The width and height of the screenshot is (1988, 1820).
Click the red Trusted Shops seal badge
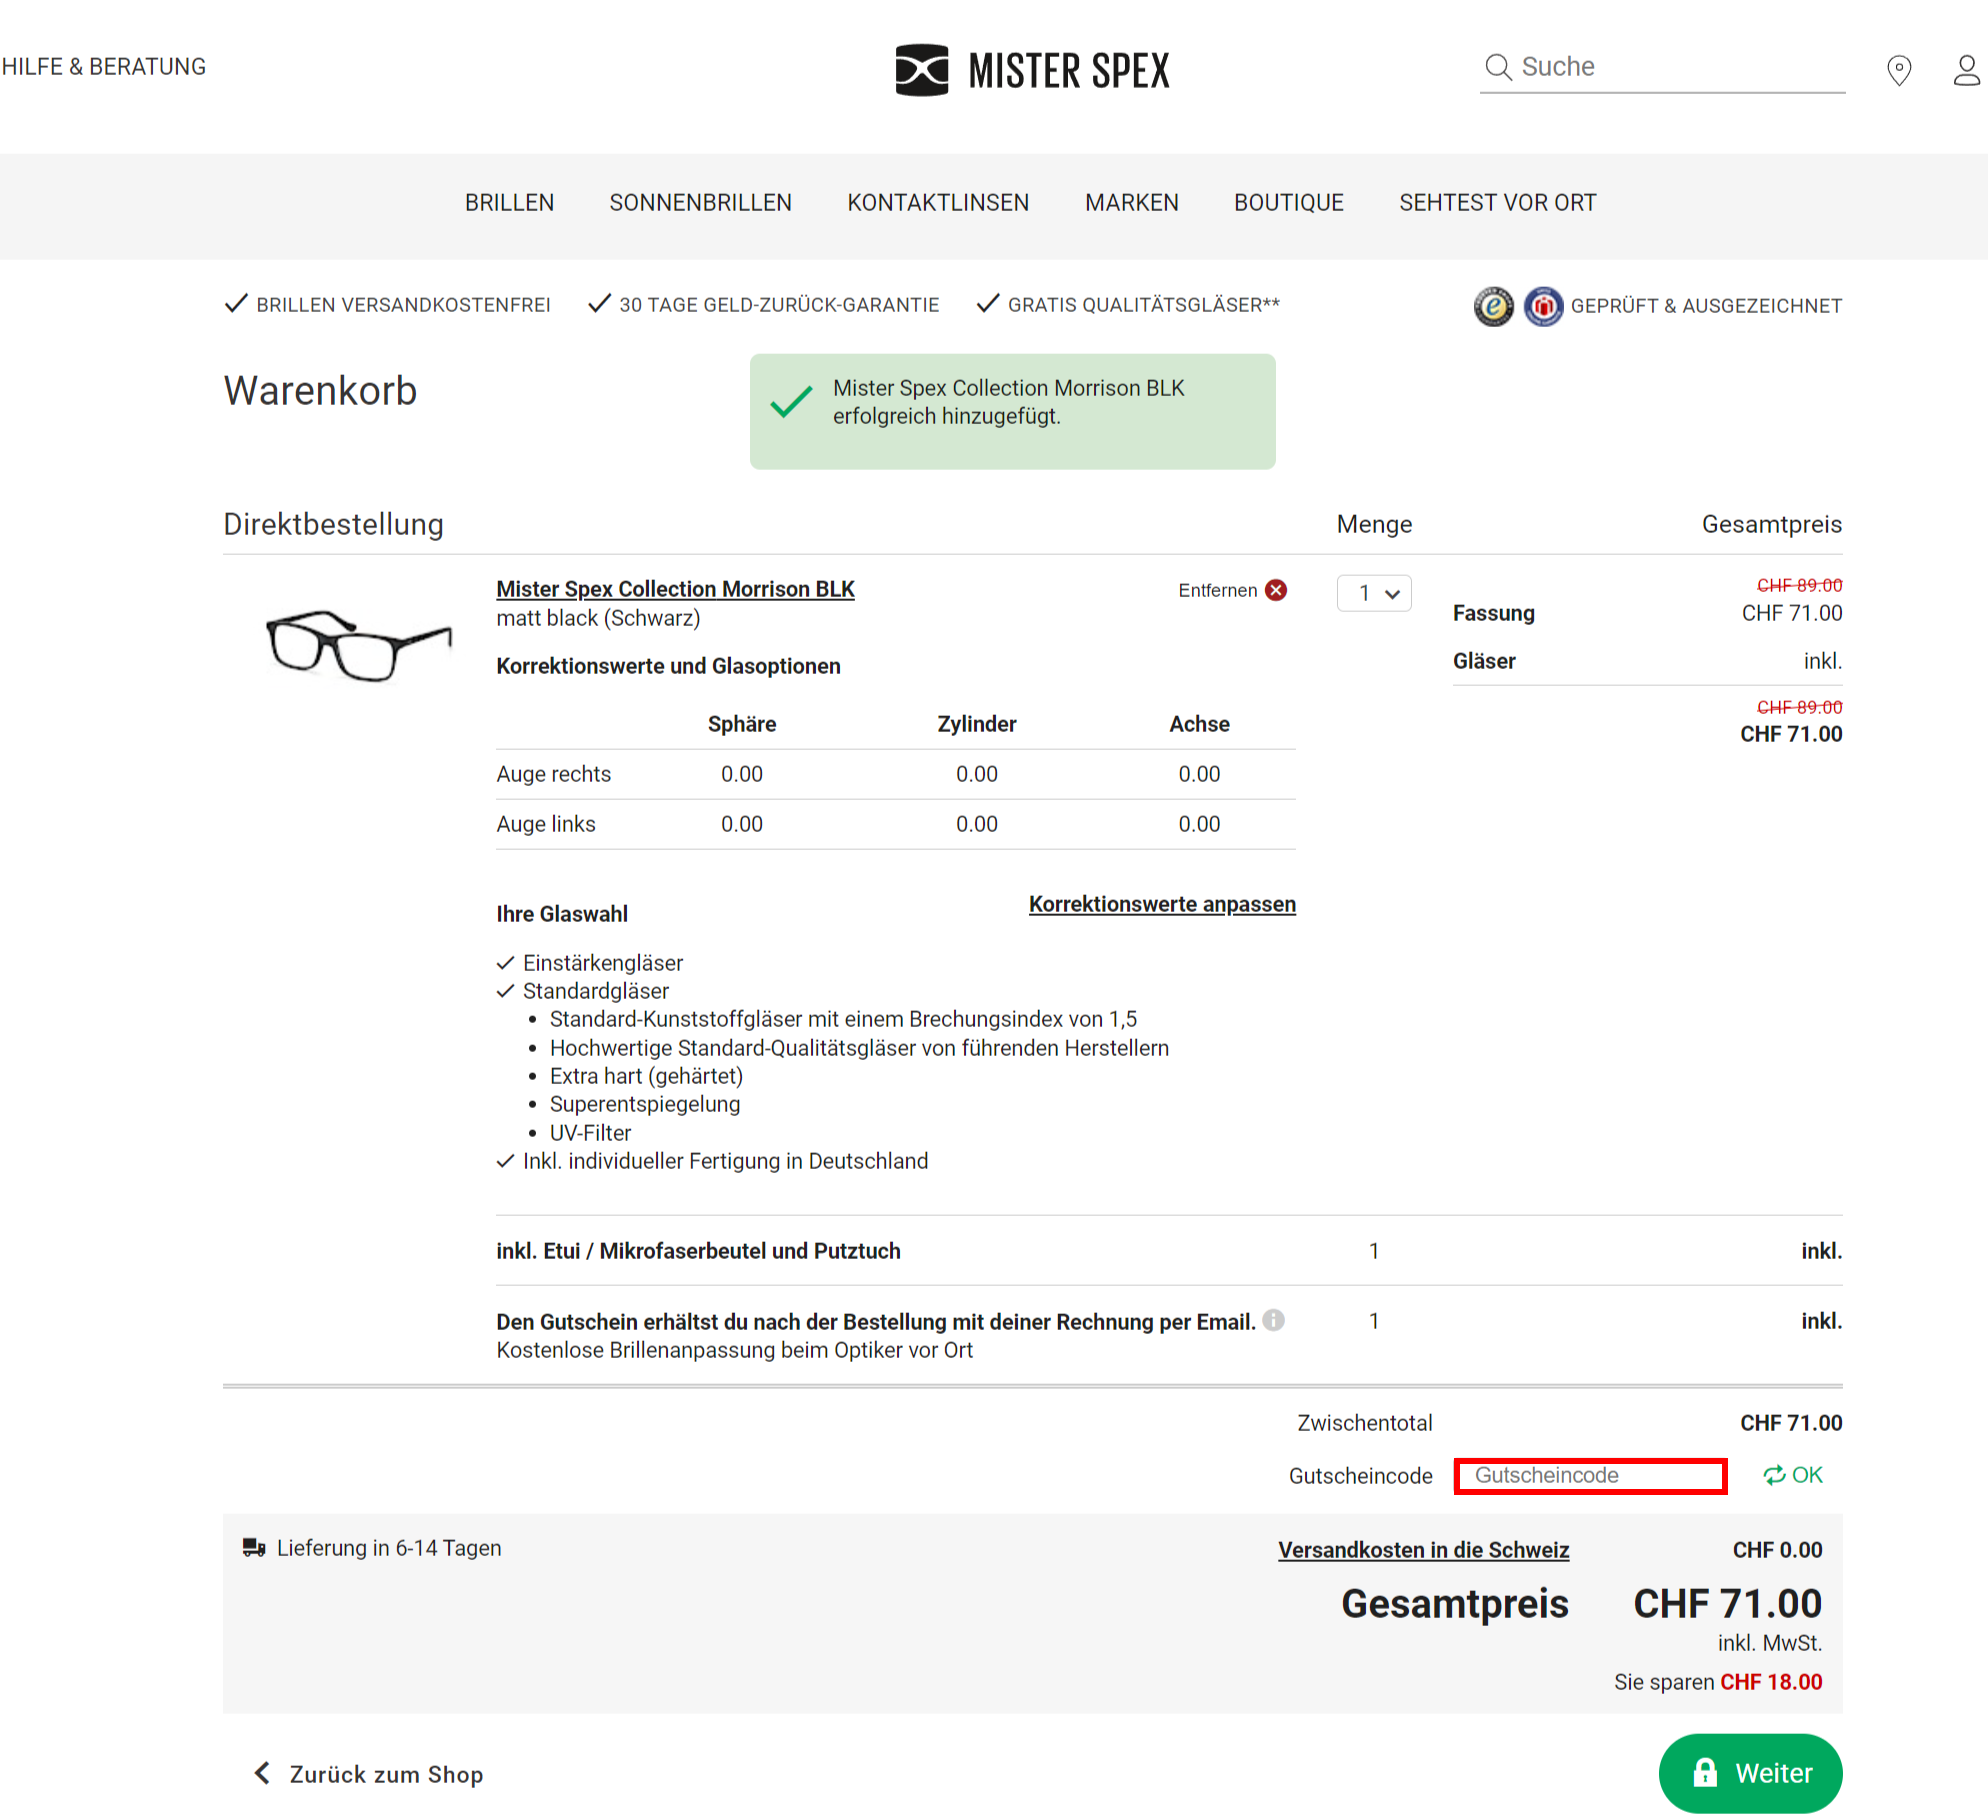point(1543,306)
